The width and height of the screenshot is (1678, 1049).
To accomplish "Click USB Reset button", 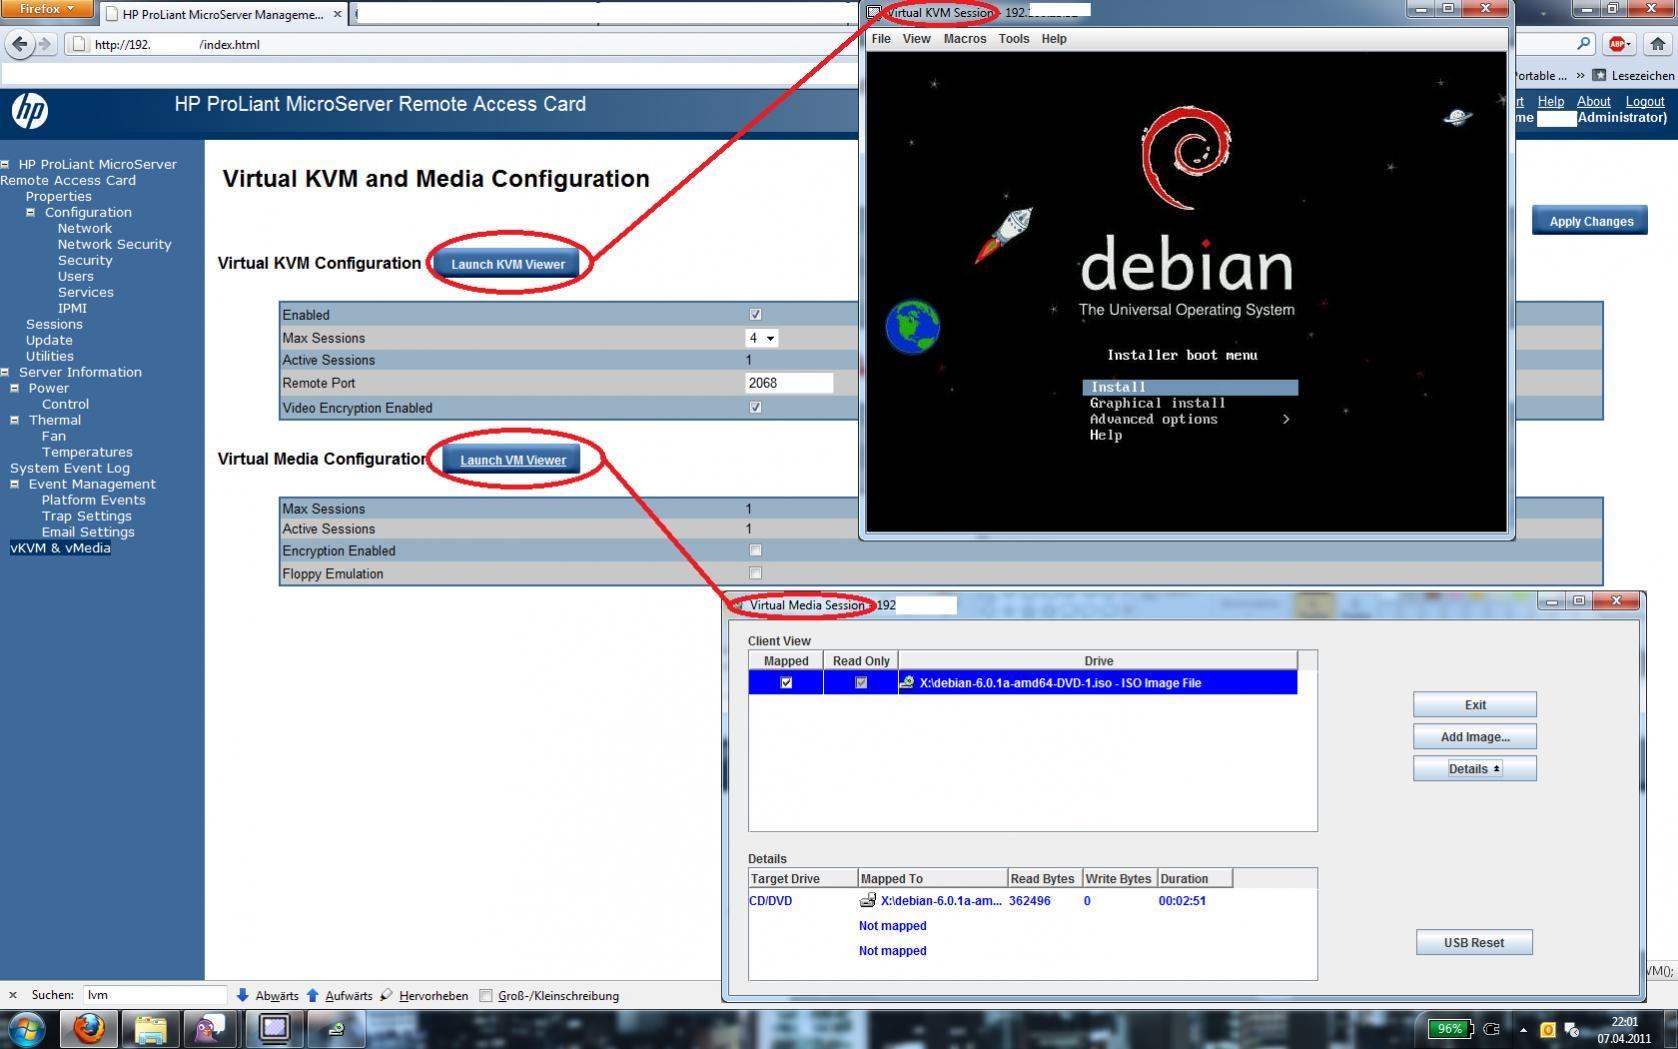I will point(1473,942).
